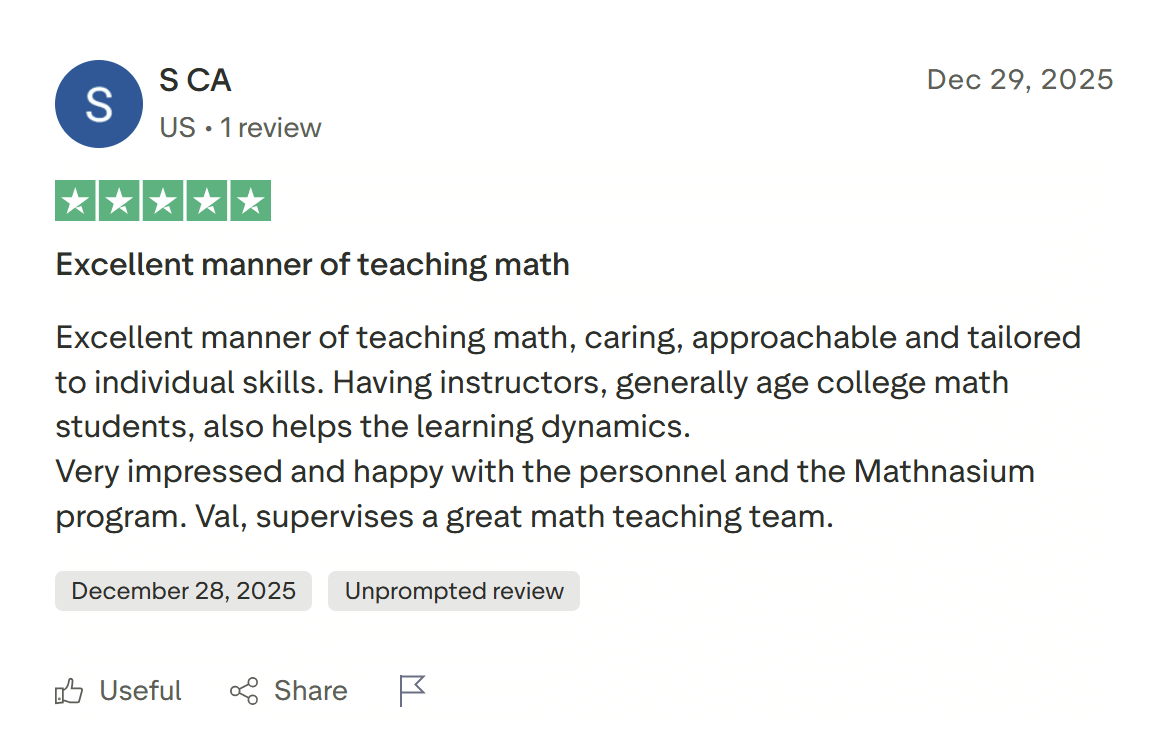Screen dimensions: 1171x754
Task: Click the Dec 29, 2025 posting date
Action: point(1020,79)
